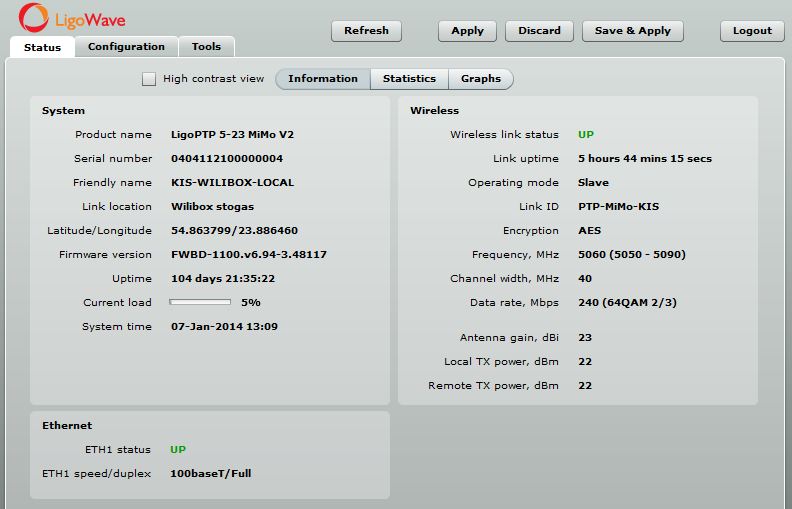Log out using the Logout button
Image resolution: width=792 pixels, height=509 pixels.
click(752, 31)
